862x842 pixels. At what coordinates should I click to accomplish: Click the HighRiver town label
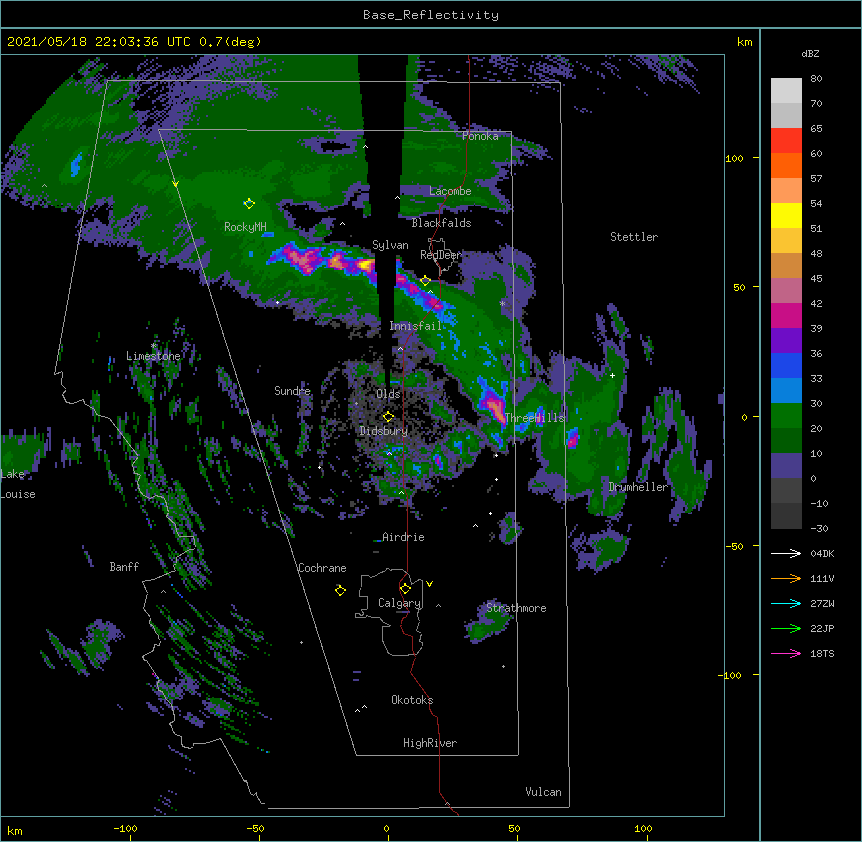click(x=430, y=743)
